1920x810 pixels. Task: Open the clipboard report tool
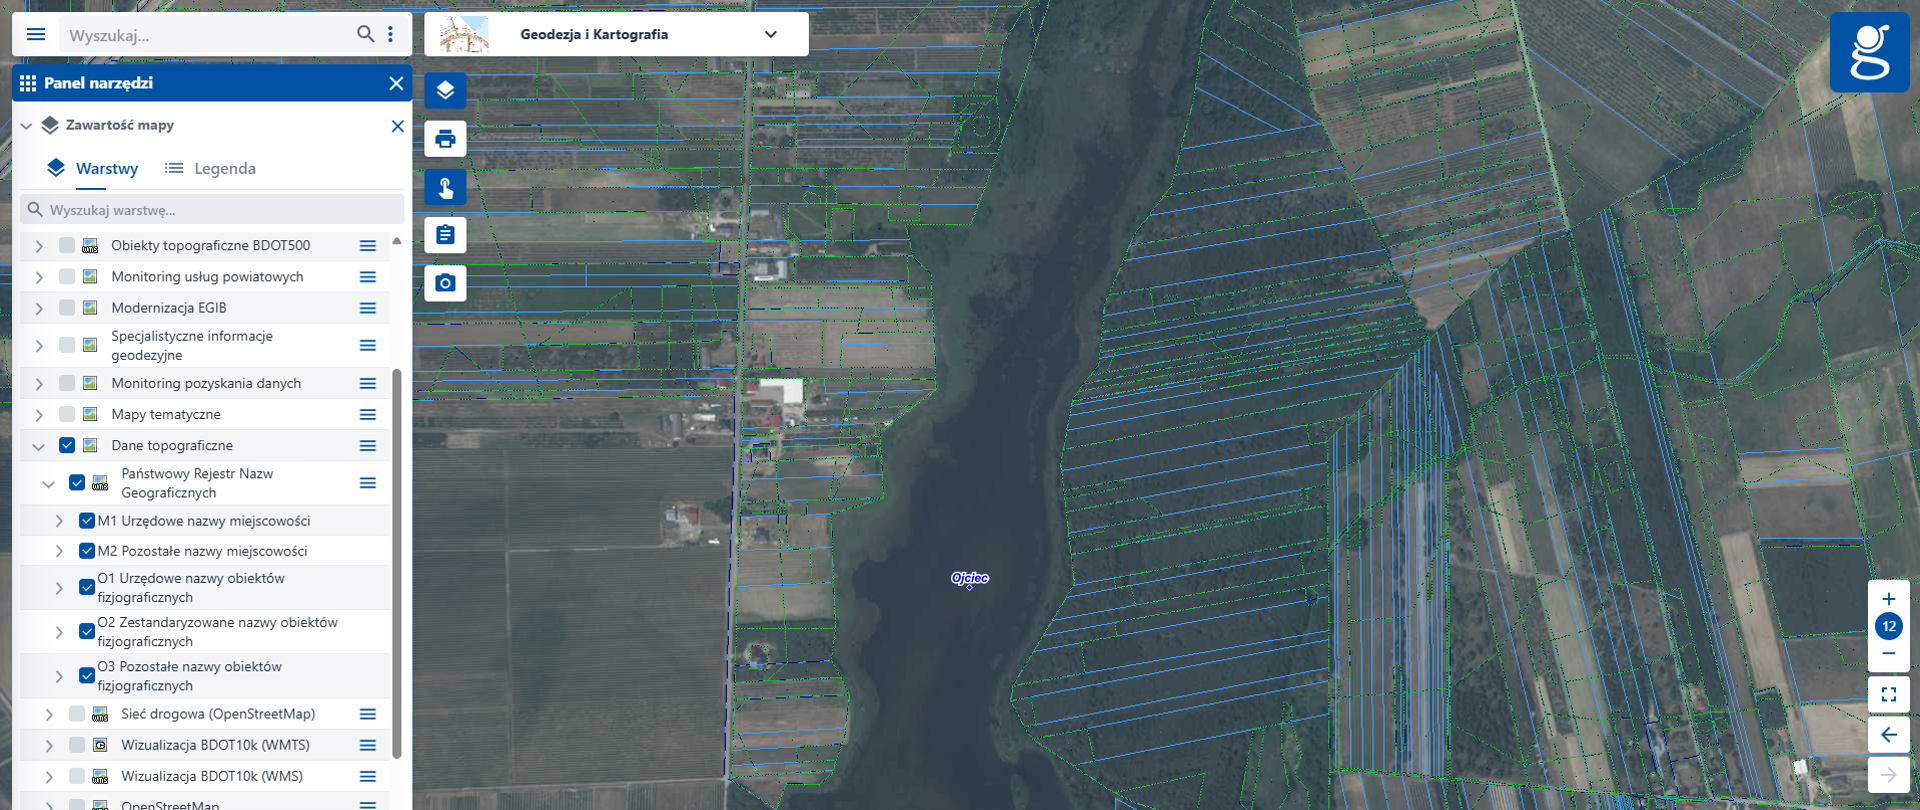pos(445,235)
